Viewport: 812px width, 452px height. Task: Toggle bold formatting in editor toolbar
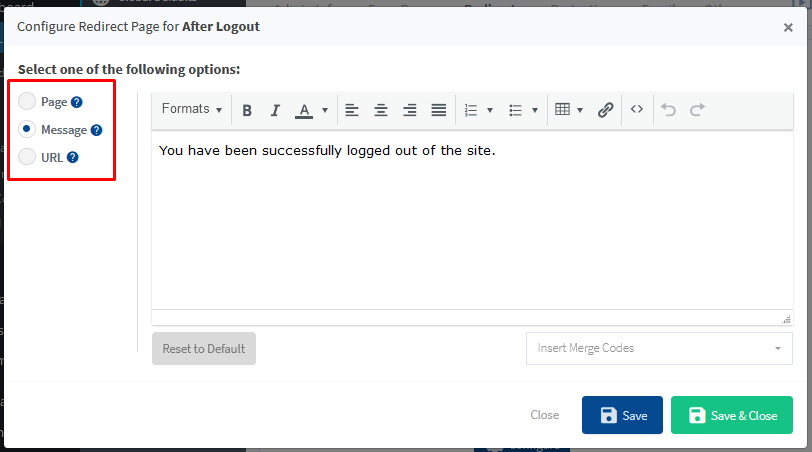(x=247, y=110)
